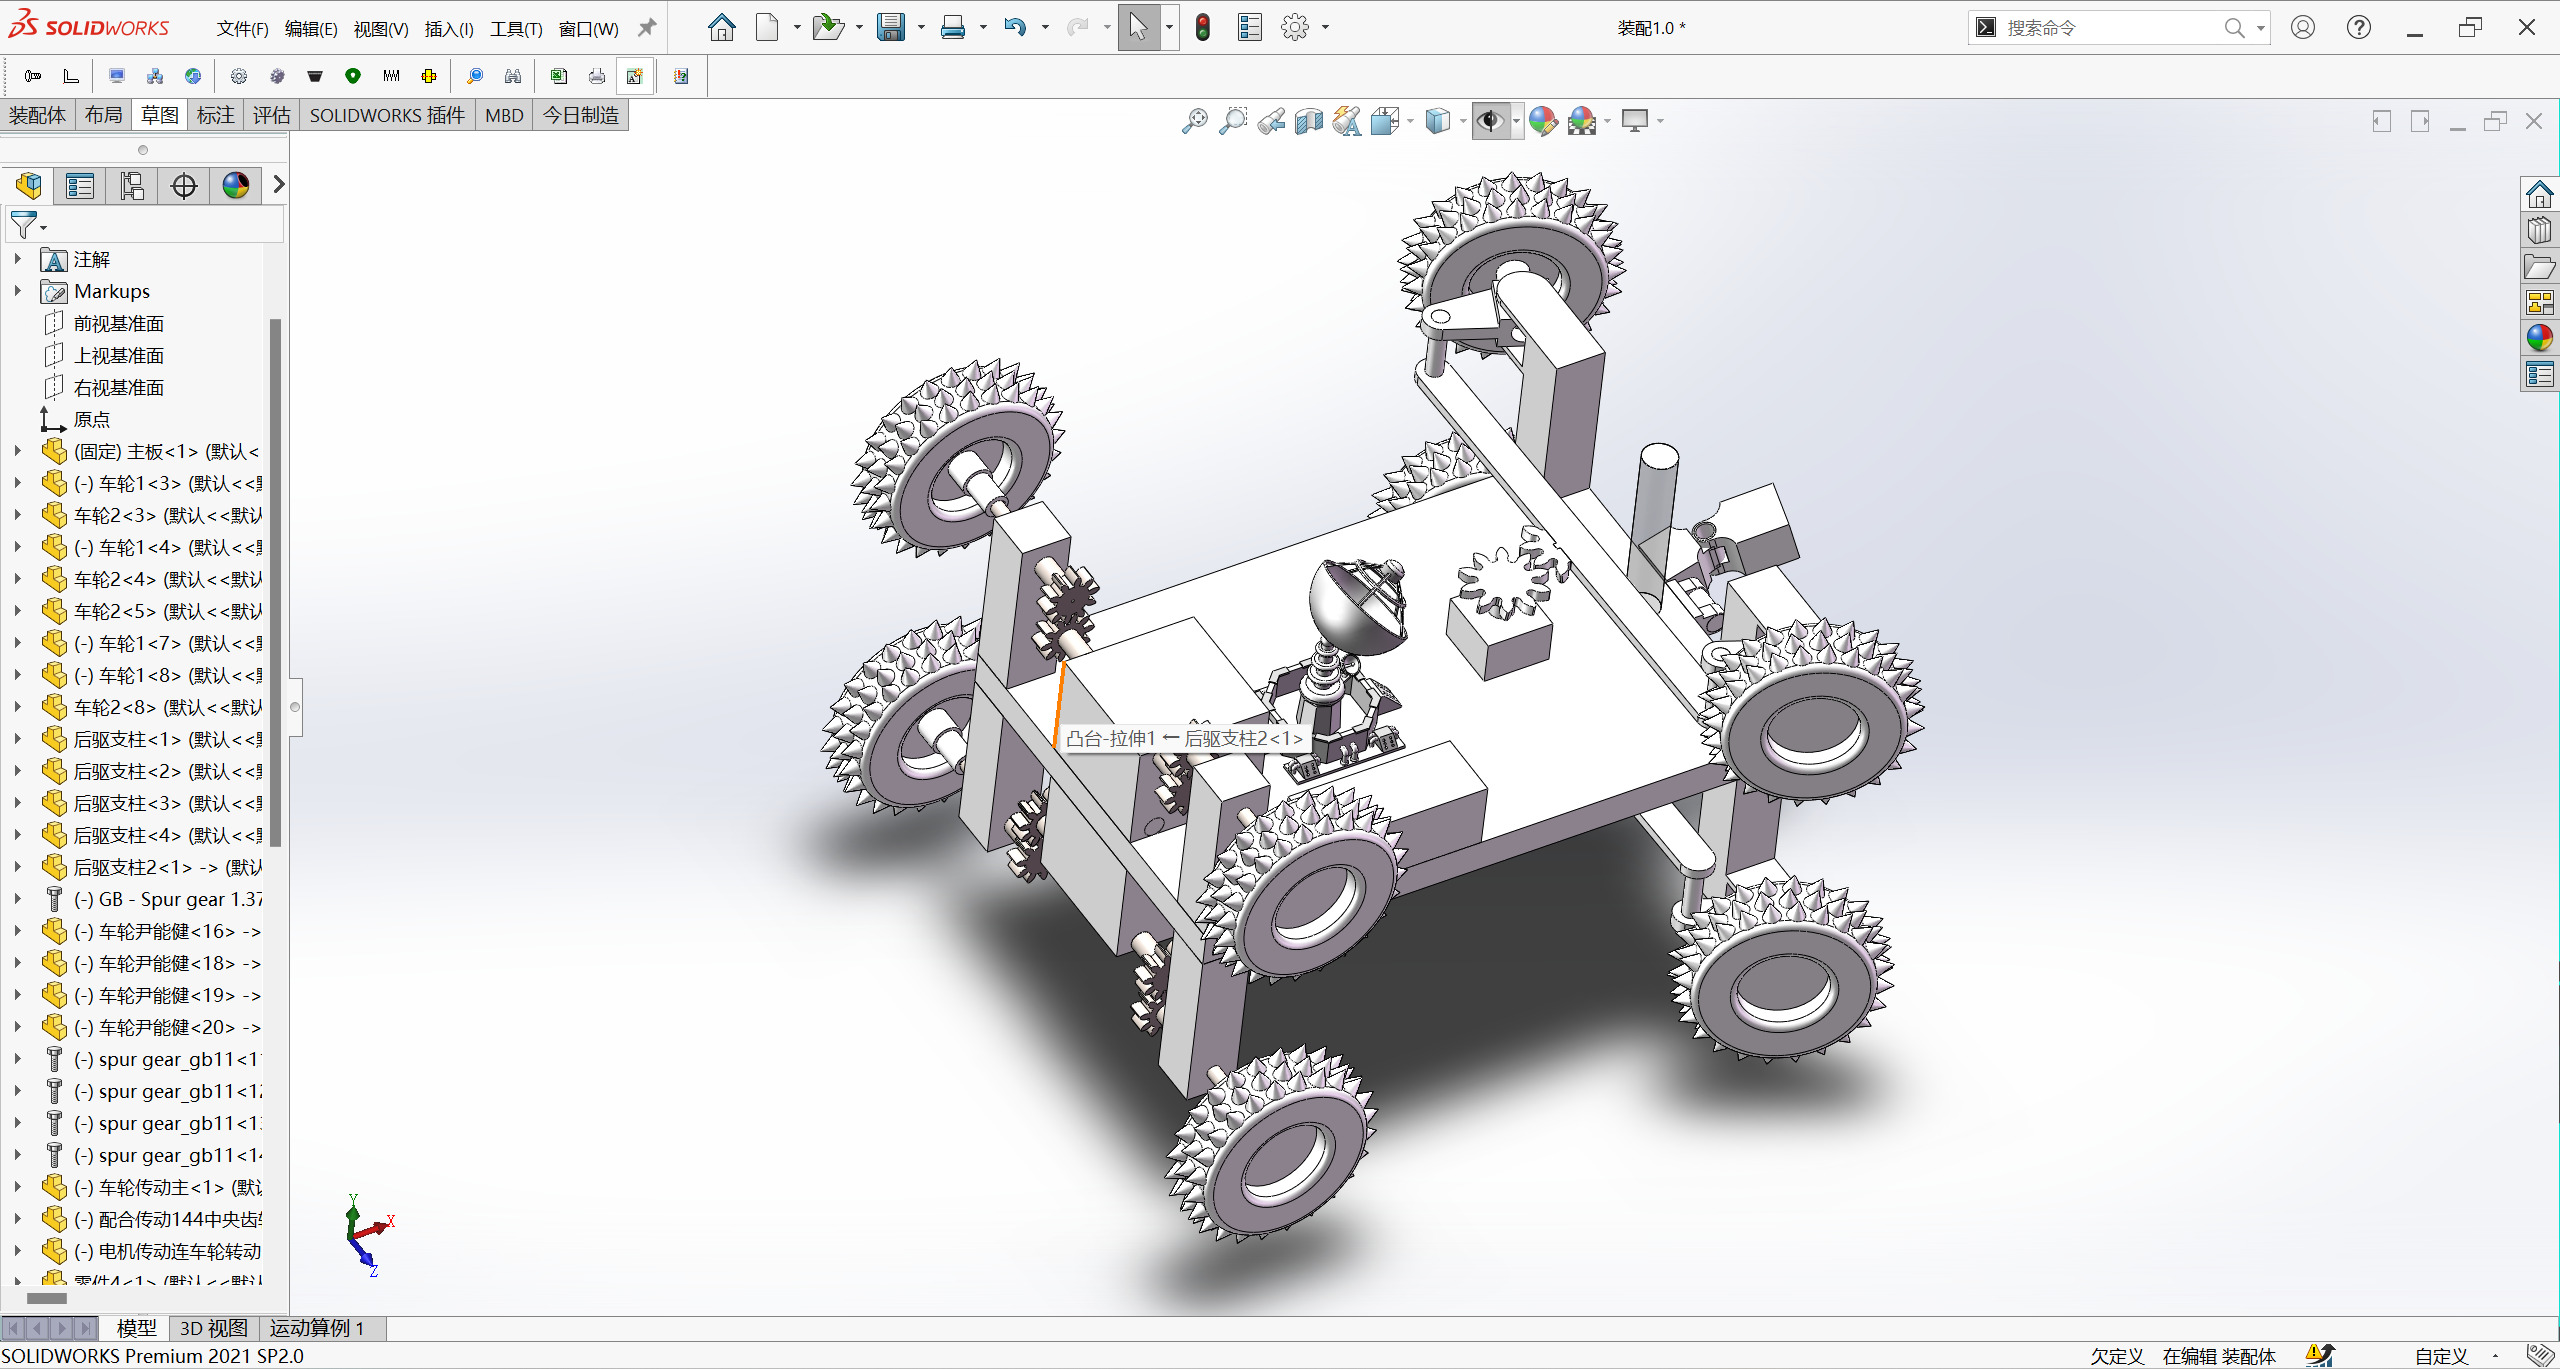Open the Options gear icon
The image size is (2560, 1369).
point(1295,28)
